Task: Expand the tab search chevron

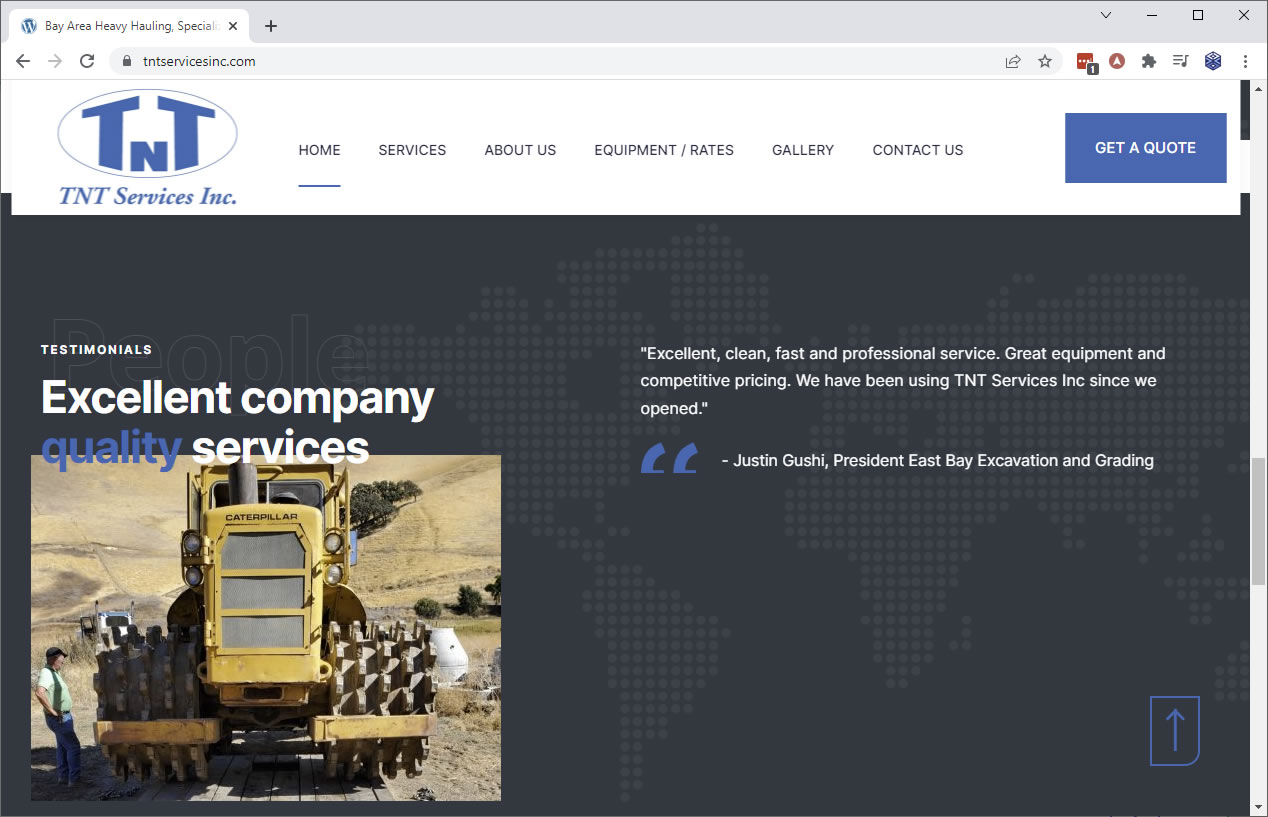Action: [x=1105, y=15]
